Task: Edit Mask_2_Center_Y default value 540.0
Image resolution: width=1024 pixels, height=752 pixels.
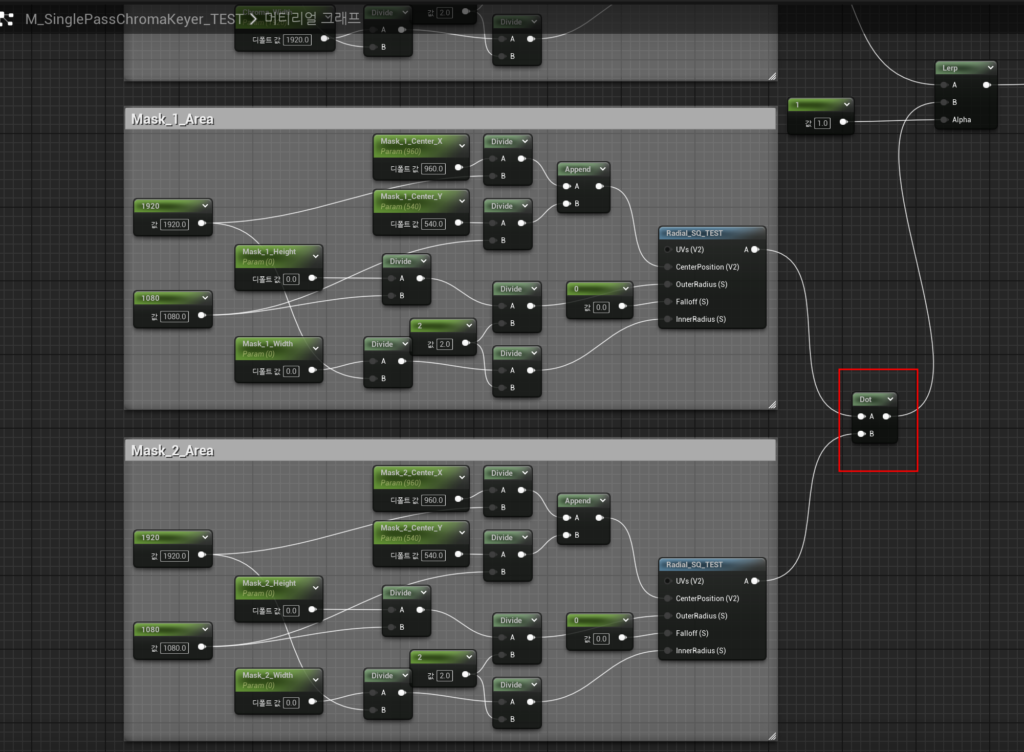Action: point(434,556)
